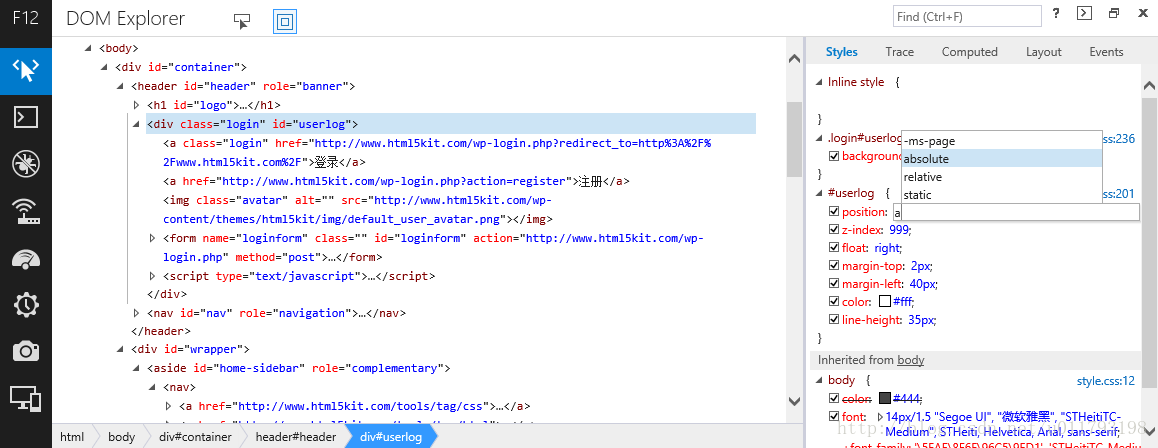The height and width of the screenshot is (448, 1158).
Task: Collapse the #userlog style rule
Action: (818, 193)
